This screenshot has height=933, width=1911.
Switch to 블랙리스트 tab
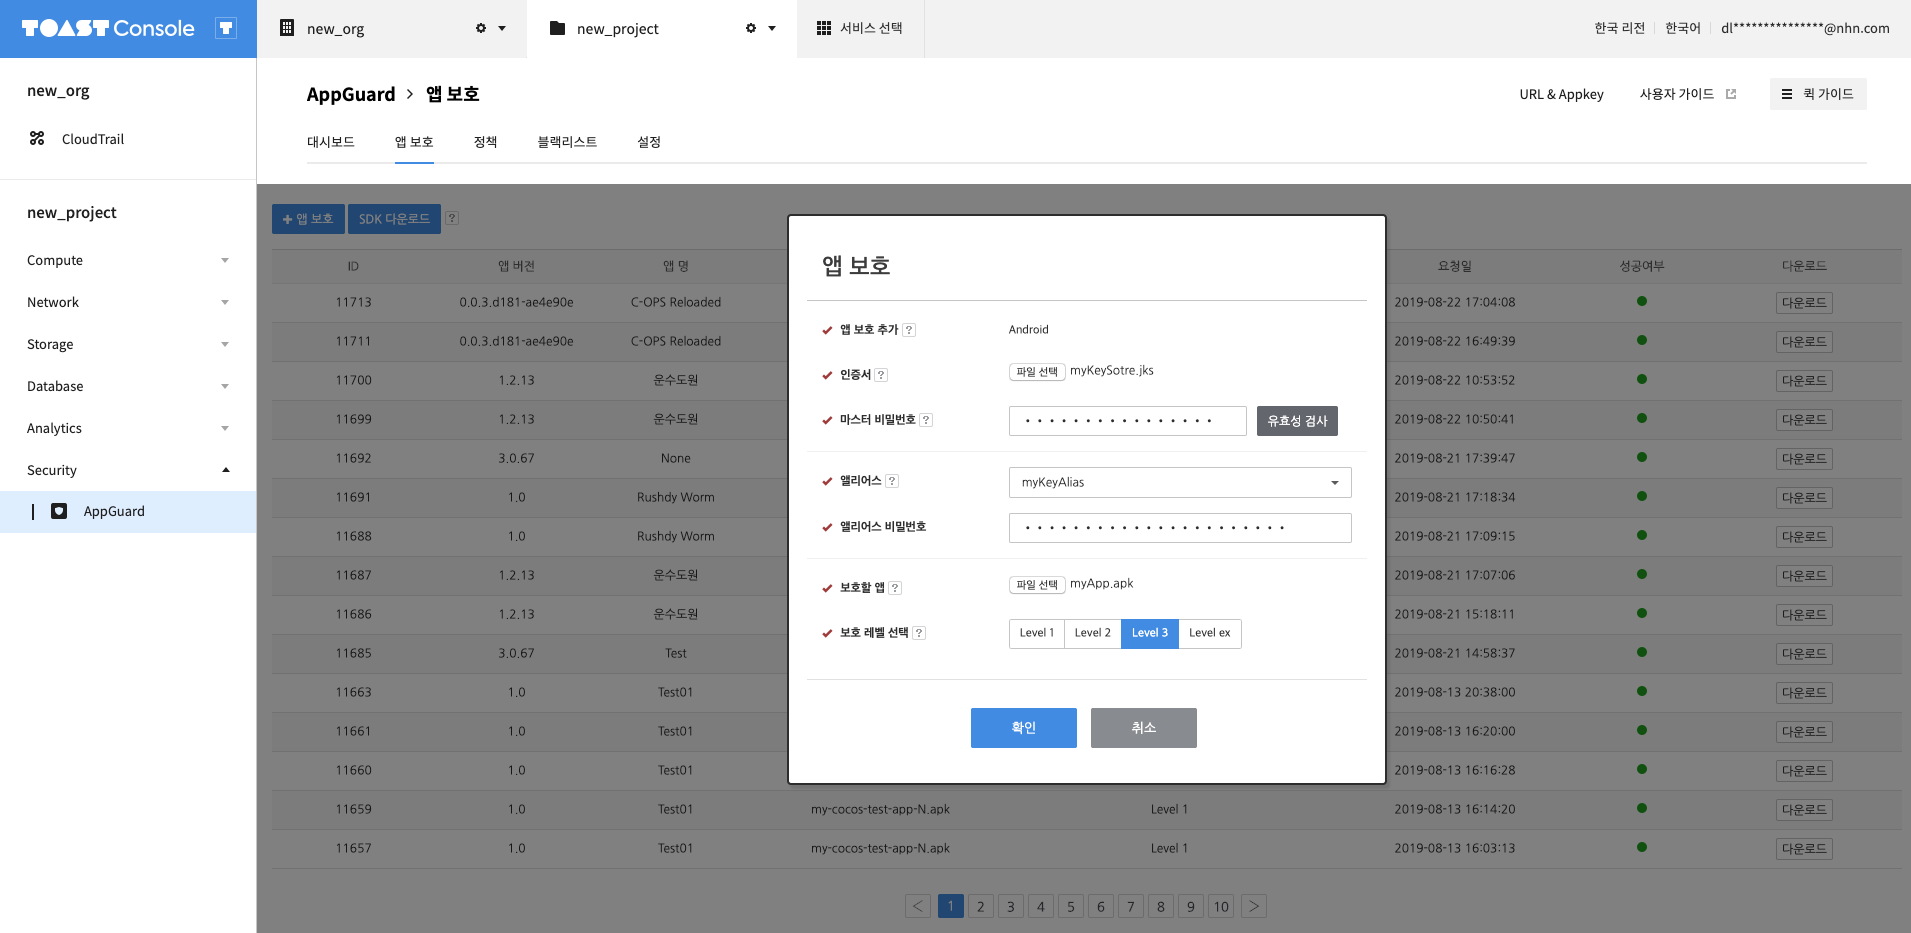567,142
